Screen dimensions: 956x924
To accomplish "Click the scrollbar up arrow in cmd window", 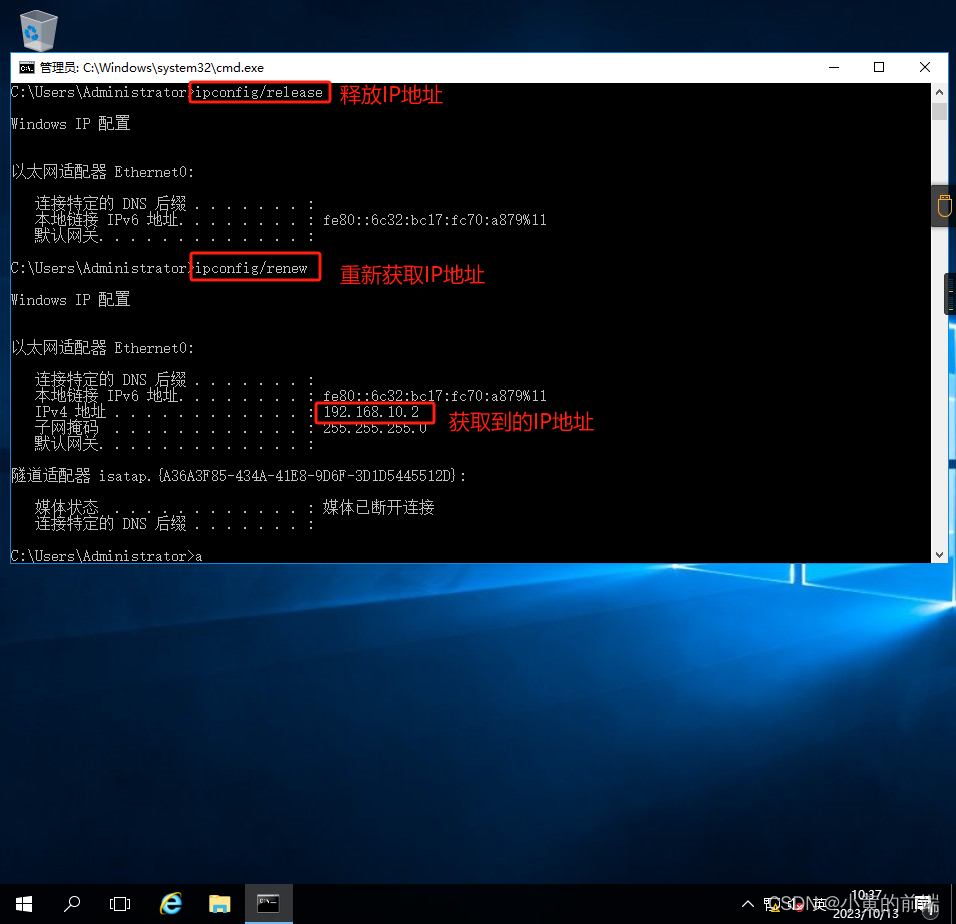I will tap(939, 90).
